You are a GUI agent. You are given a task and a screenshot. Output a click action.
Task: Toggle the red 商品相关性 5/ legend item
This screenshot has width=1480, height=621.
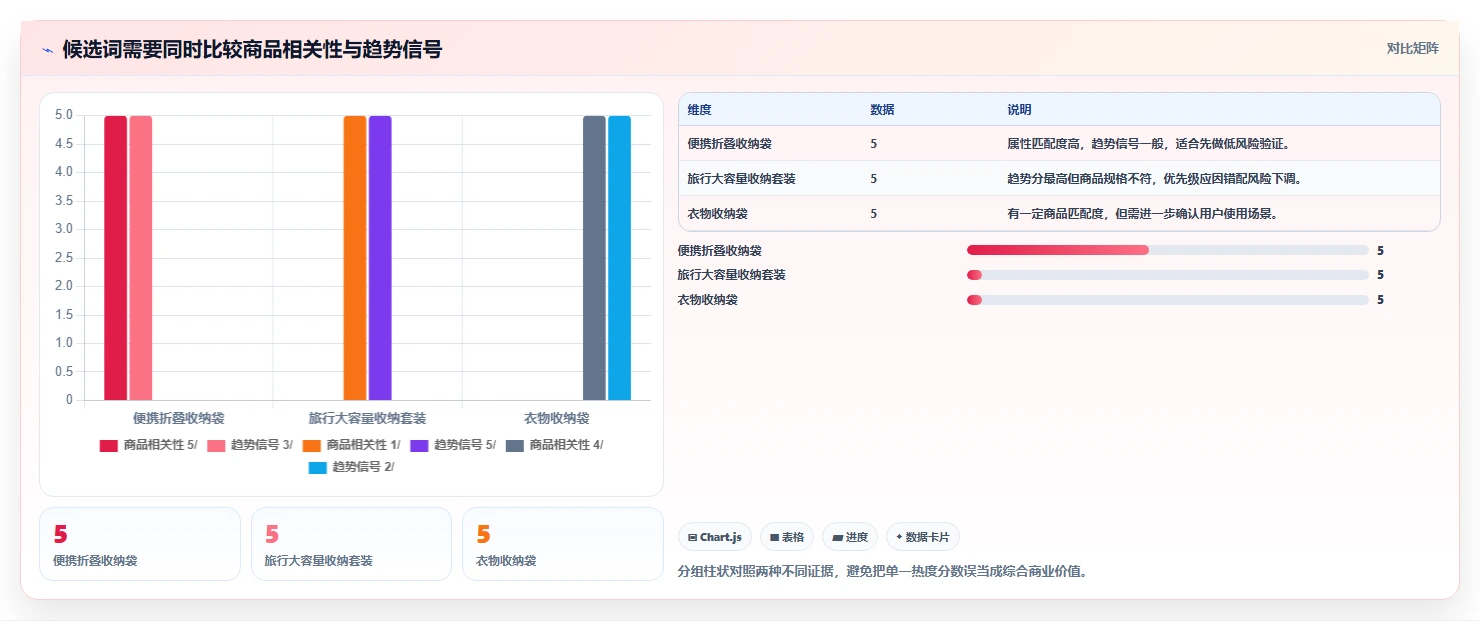tap(148, 445)
